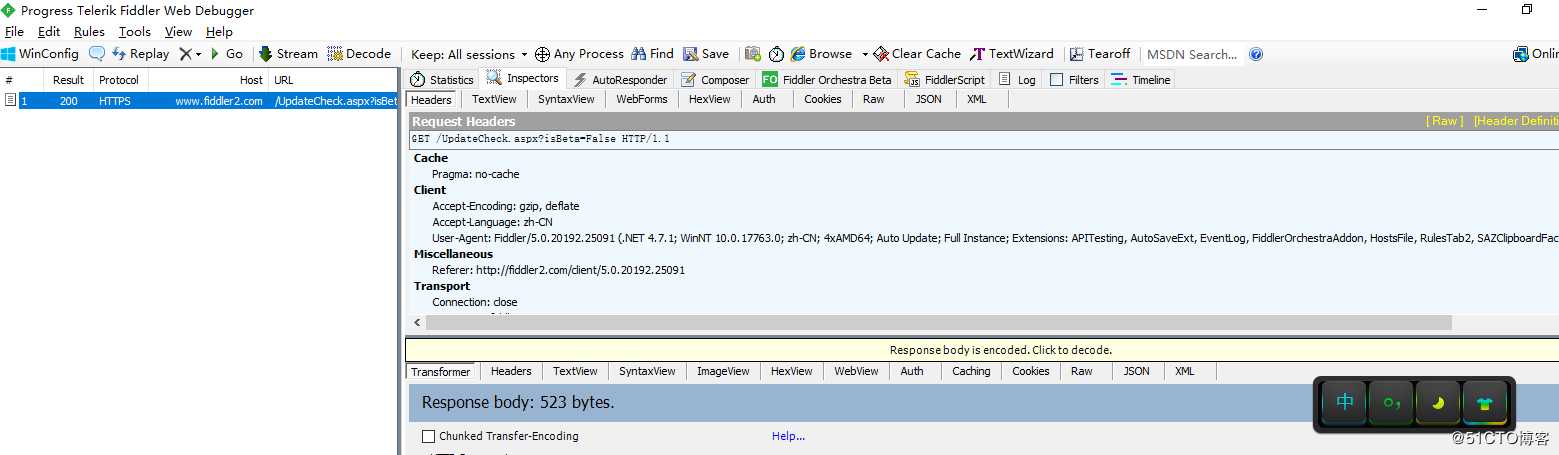
Task: Select request SyntaxView inspector tab
Action: [x=566, y=99]
